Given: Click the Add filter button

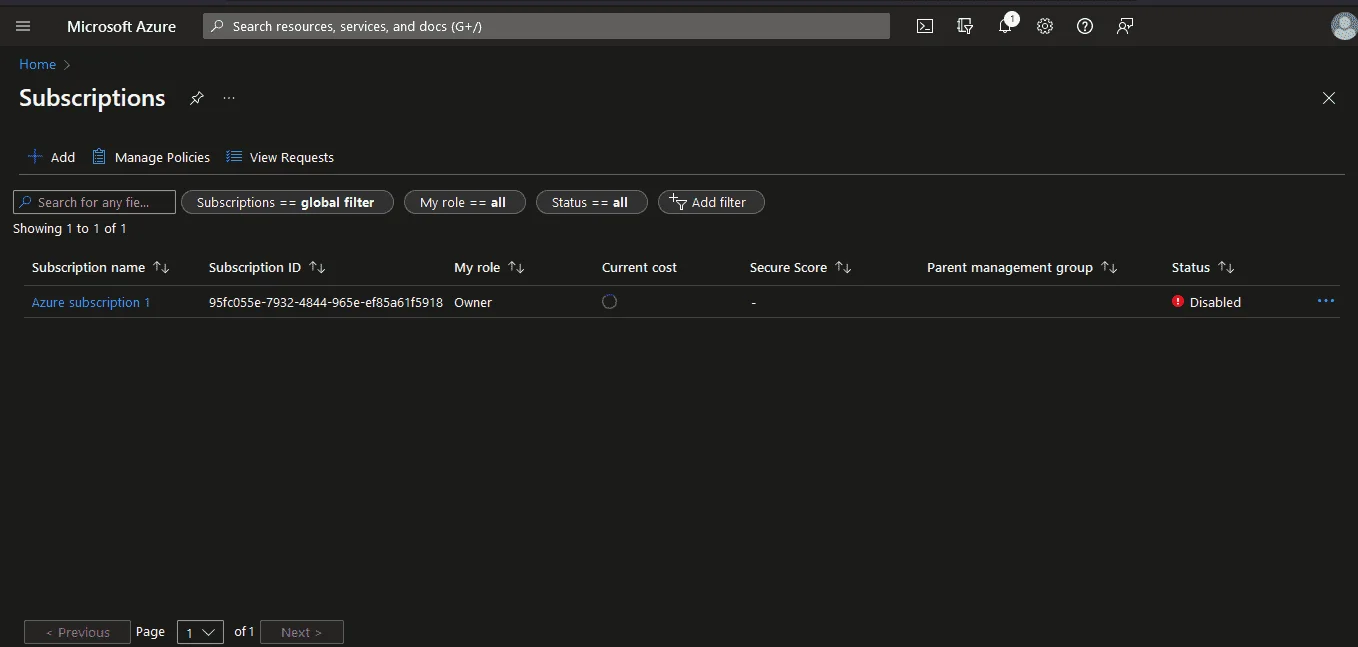Looking at the screenshot, I should [711, 202].
